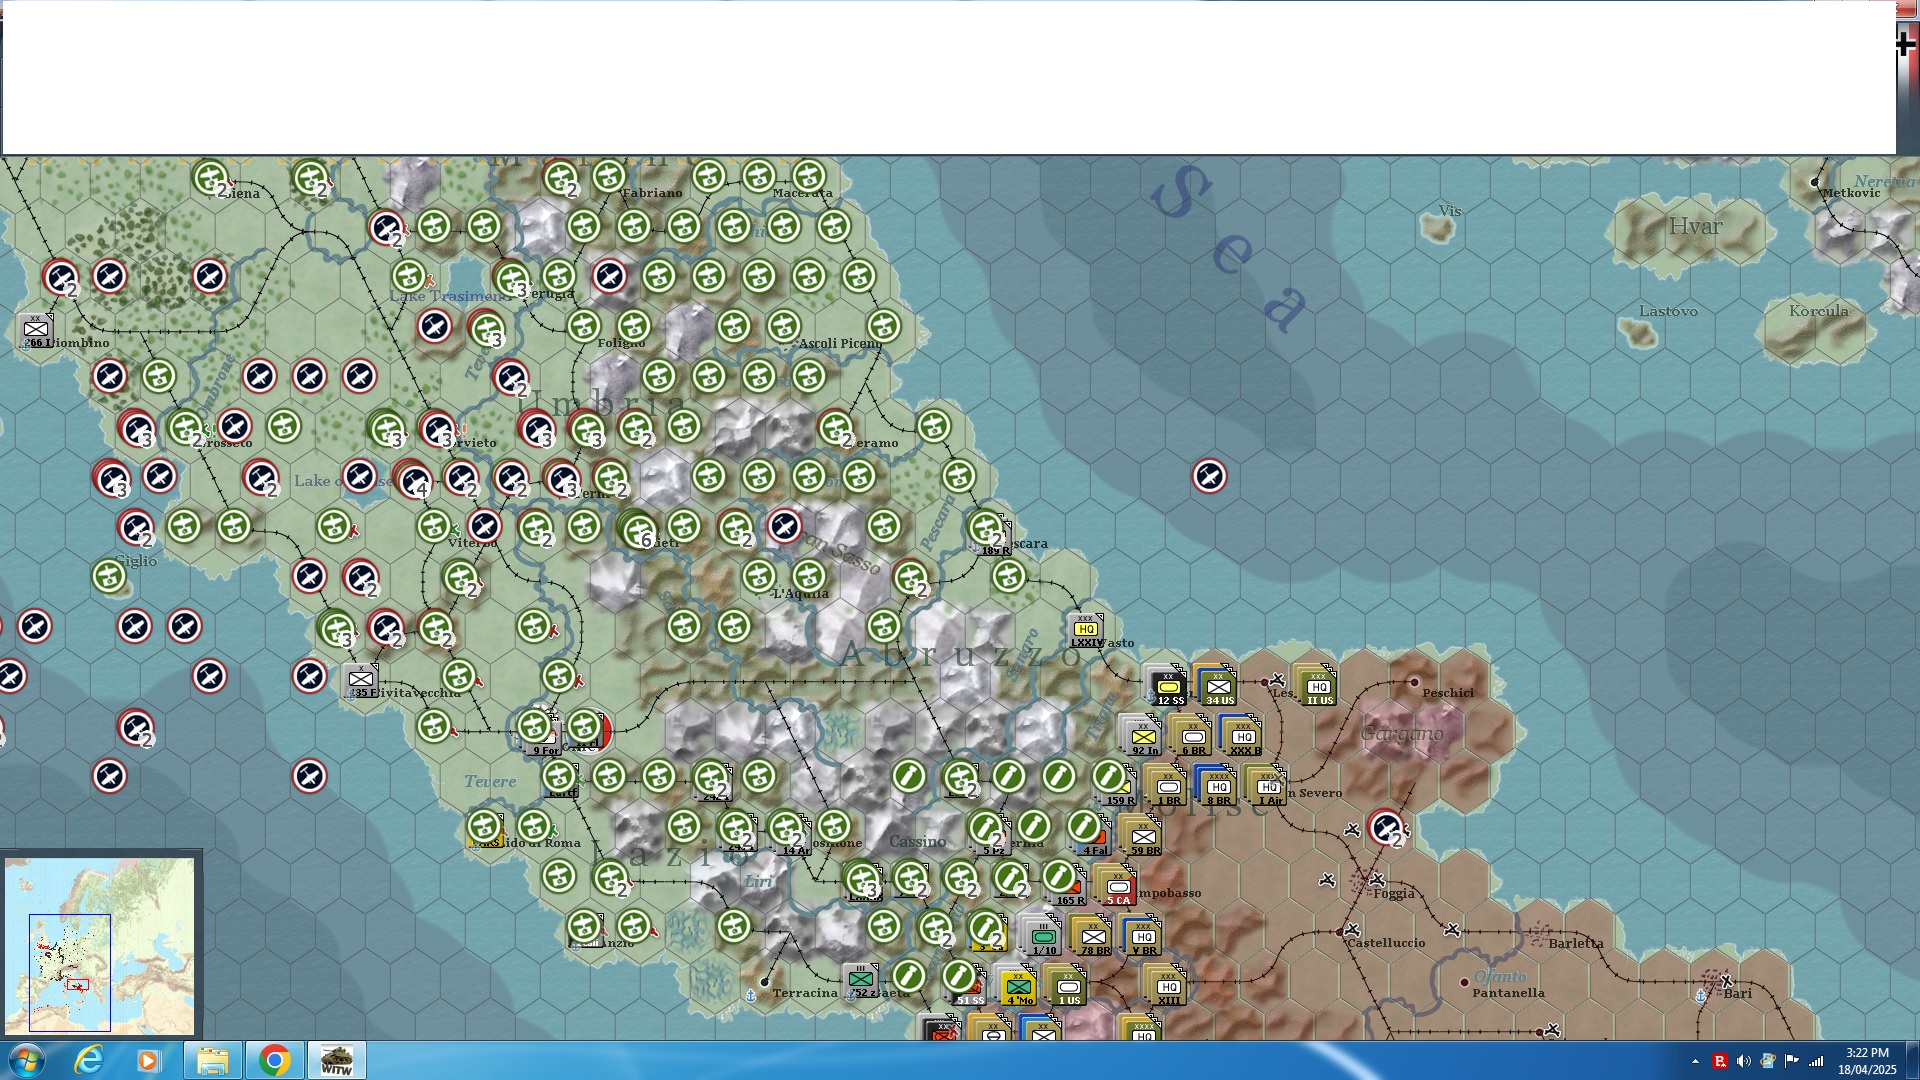Image resolution: width=1920 pixels, height=1080 pixels.
Task: Select the I Air HQ counter
Action: pos(1268,787)
